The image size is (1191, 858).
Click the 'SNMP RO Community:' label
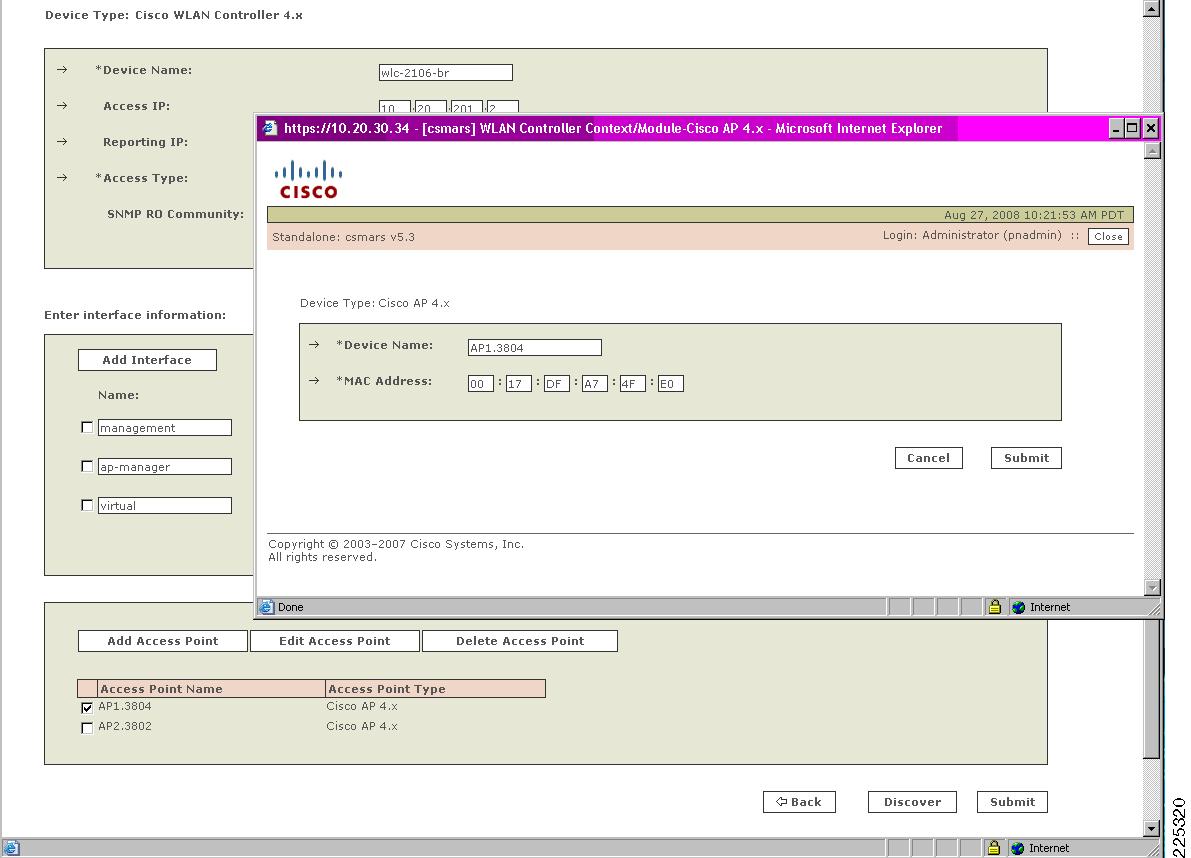[175, 214]
